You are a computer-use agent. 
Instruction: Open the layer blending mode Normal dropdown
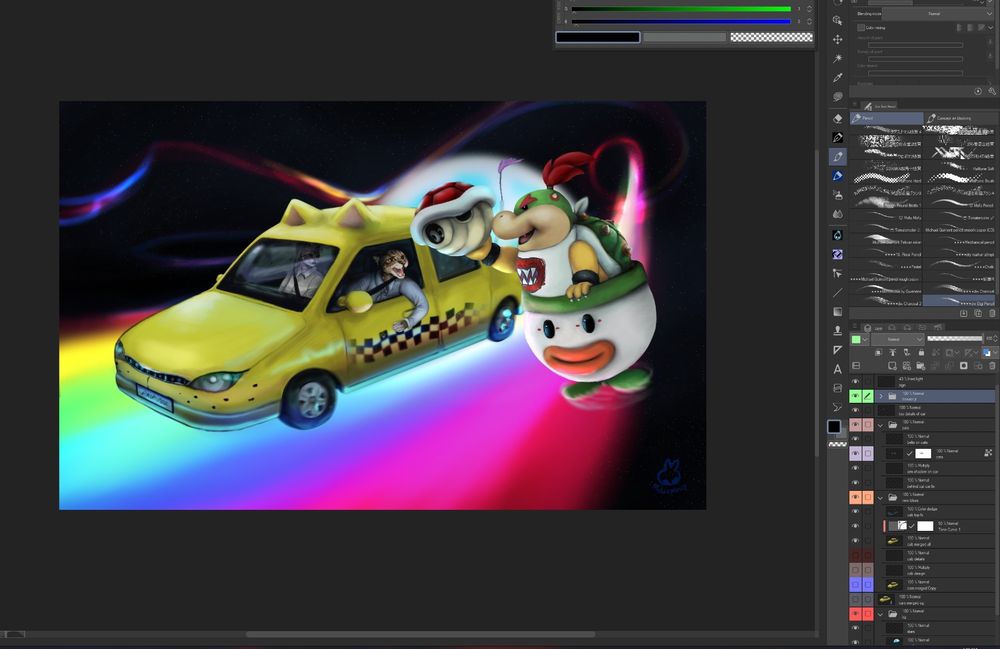[897, 339]
